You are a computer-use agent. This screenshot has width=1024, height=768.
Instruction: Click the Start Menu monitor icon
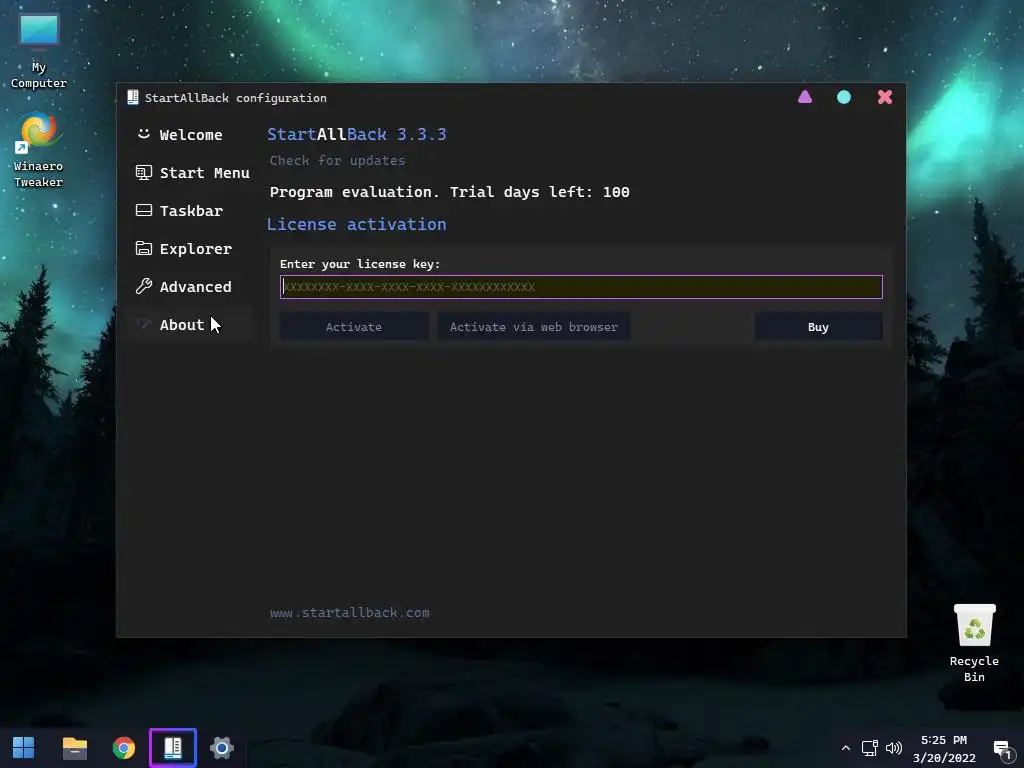click(144, 172)
